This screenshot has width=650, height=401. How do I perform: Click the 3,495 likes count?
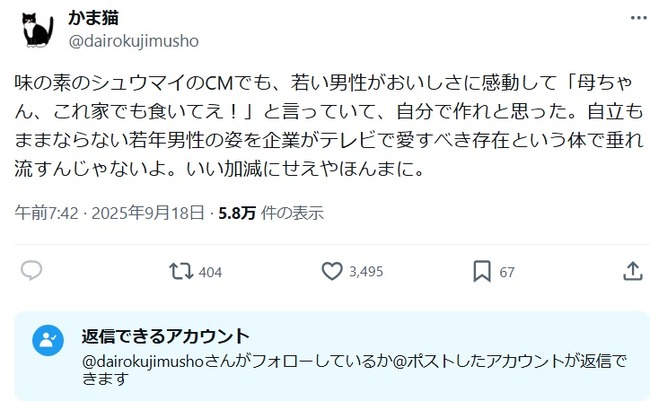click(x=366, y=272)
